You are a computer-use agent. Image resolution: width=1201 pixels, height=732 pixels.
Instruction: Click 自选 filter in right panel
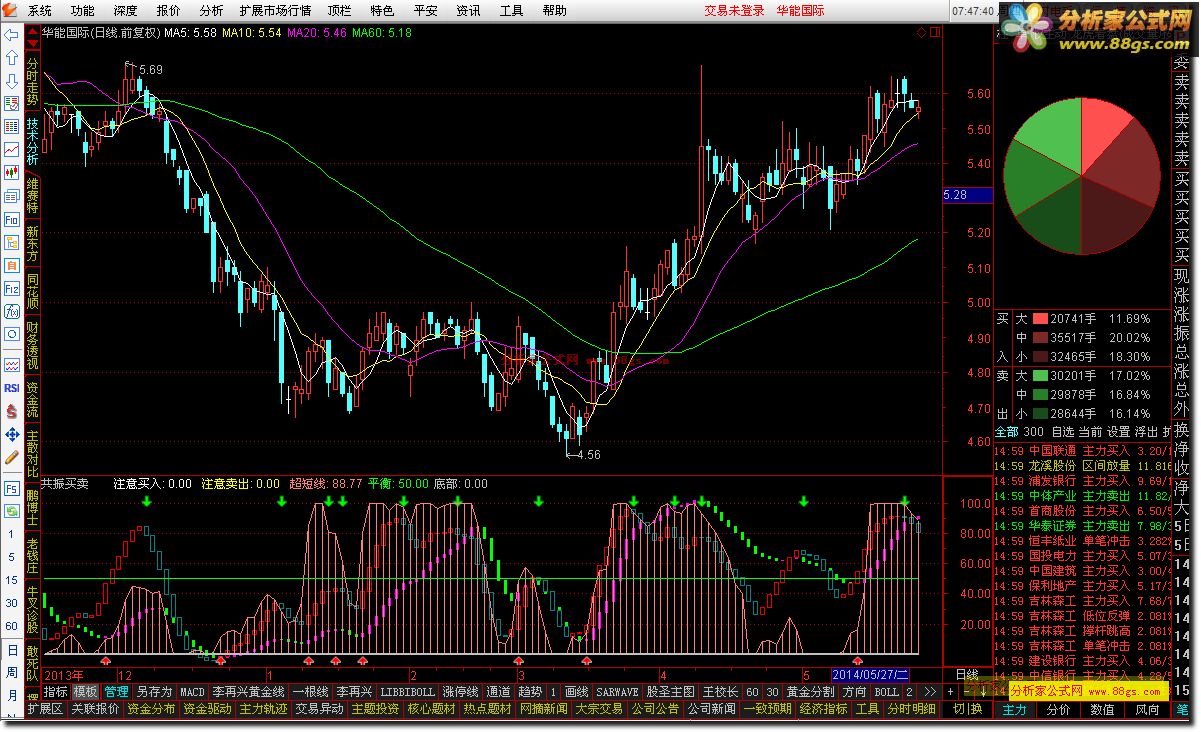pyautogui.click(x=1062, y=432)
